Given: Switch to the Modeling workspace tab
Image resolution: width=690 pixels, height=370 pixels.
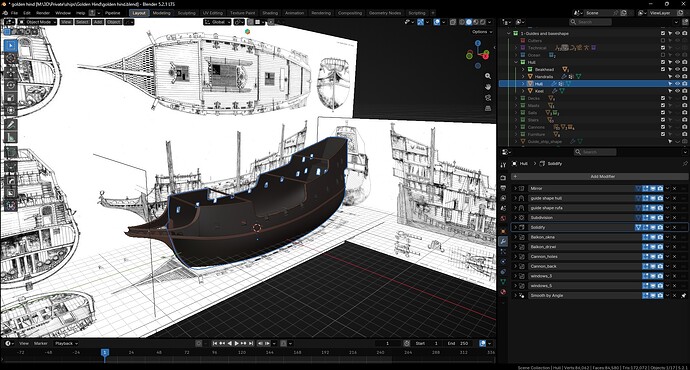Looking at the screenshot, I should tap(161, 13).
